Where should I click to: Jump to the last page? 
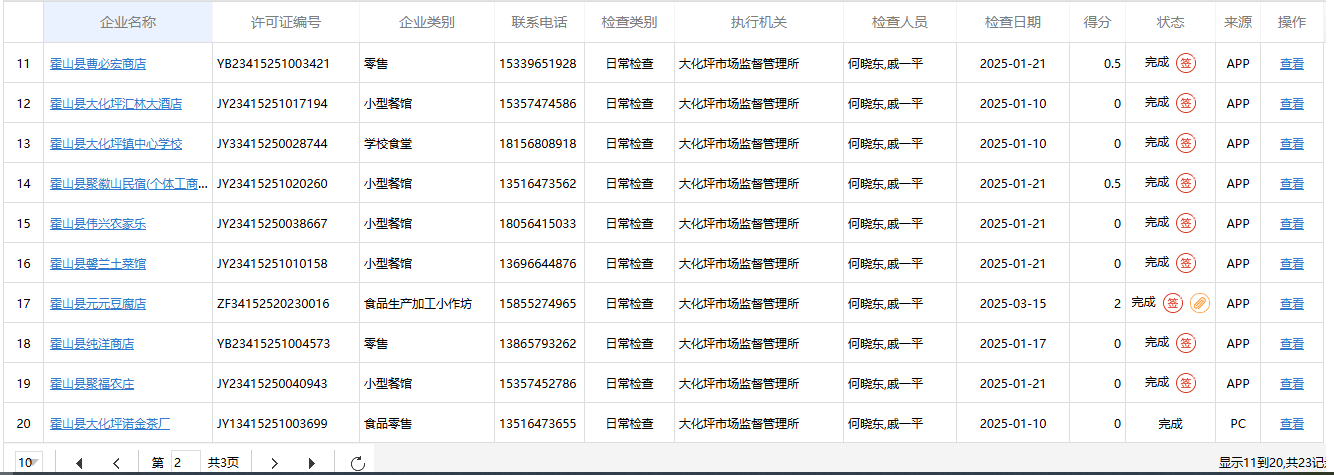coord(311,463)
